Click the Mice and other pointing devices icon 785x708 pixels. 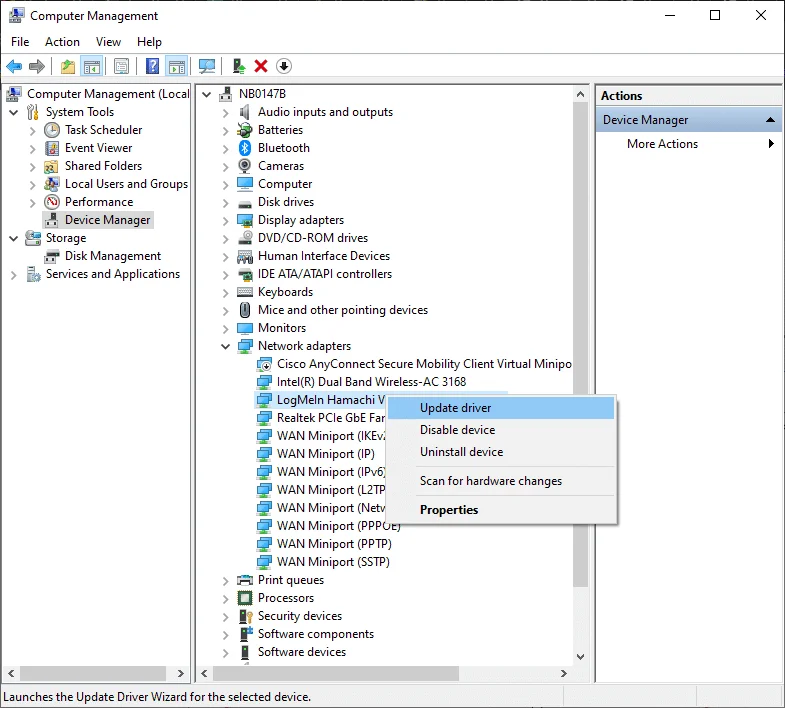(245, 310)
